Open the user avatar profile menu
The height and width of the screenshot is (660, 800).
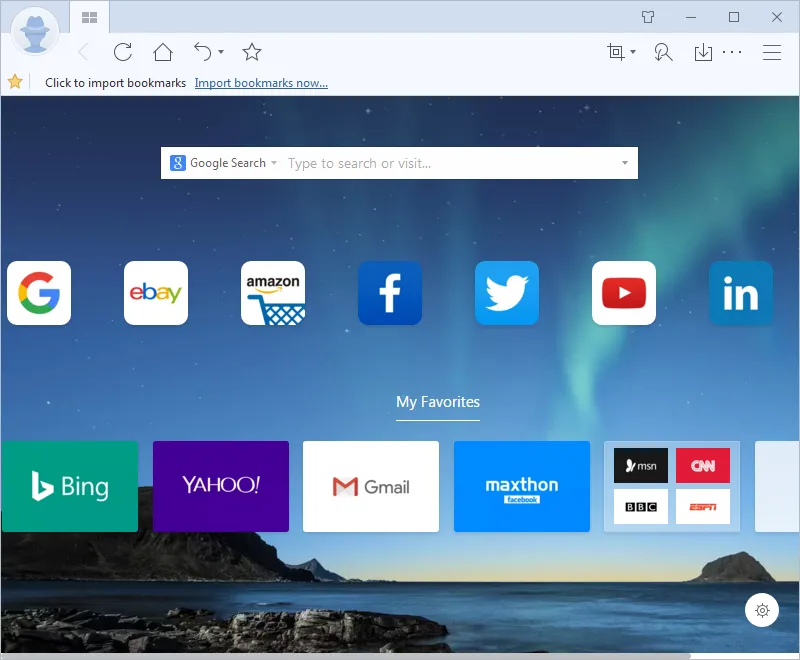pos(35,32)
